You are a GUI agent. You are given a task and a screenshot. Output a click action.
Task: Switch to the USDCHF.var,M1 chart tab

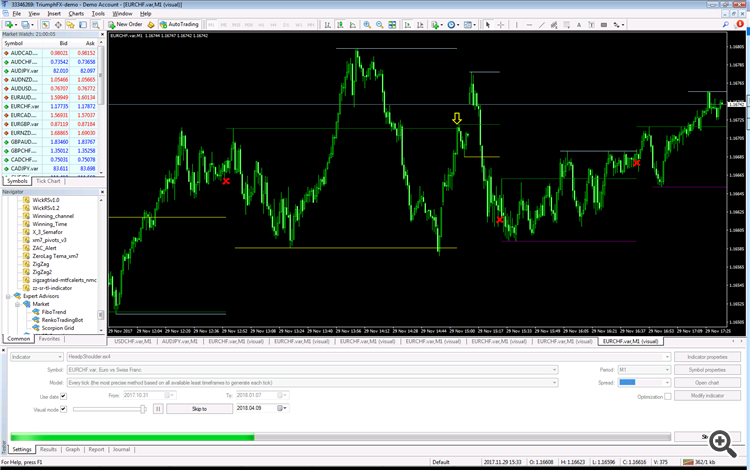point(132,341)
